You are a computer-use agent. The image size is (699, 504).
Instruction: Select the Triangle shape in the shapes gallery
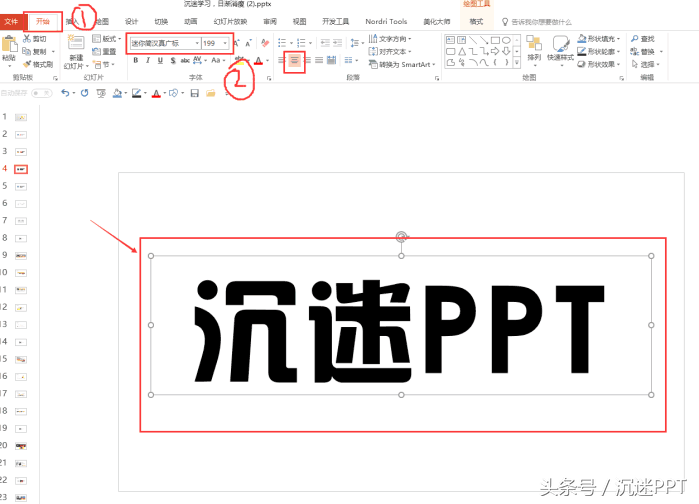click(x=462, y=52)
